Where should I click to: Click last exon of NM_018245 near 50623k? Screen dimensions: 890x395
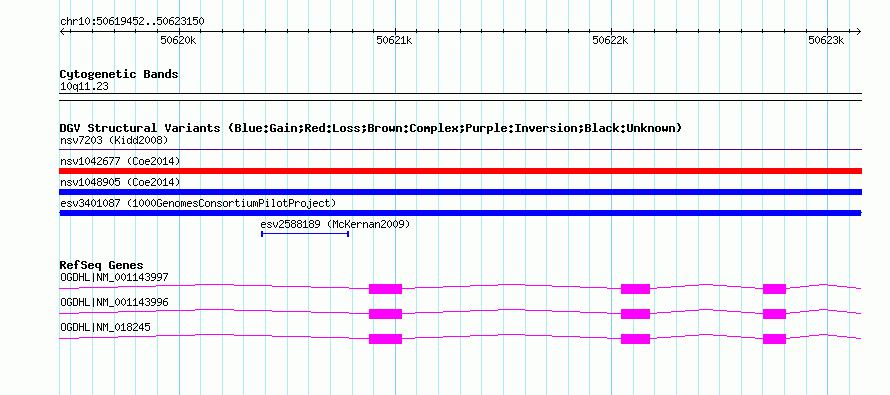point(774,339)
